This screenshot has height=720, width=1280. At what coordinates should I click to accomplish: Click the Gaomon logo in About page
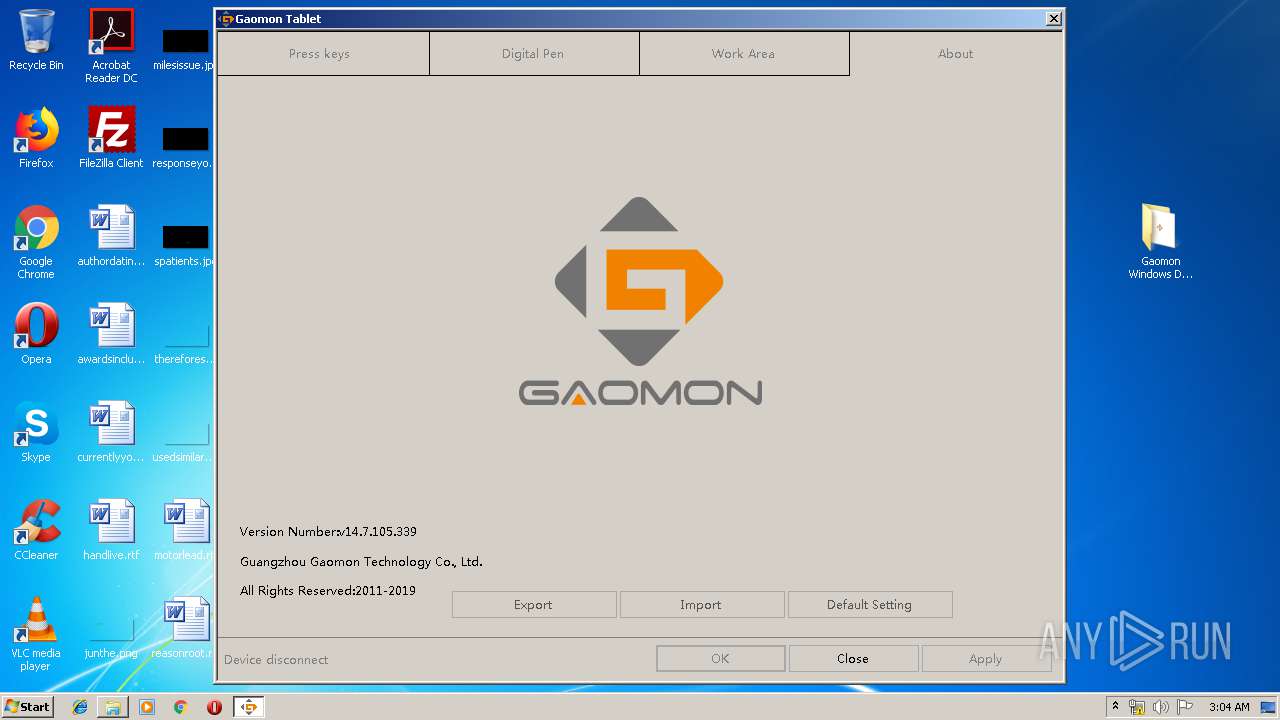(640, 301)
